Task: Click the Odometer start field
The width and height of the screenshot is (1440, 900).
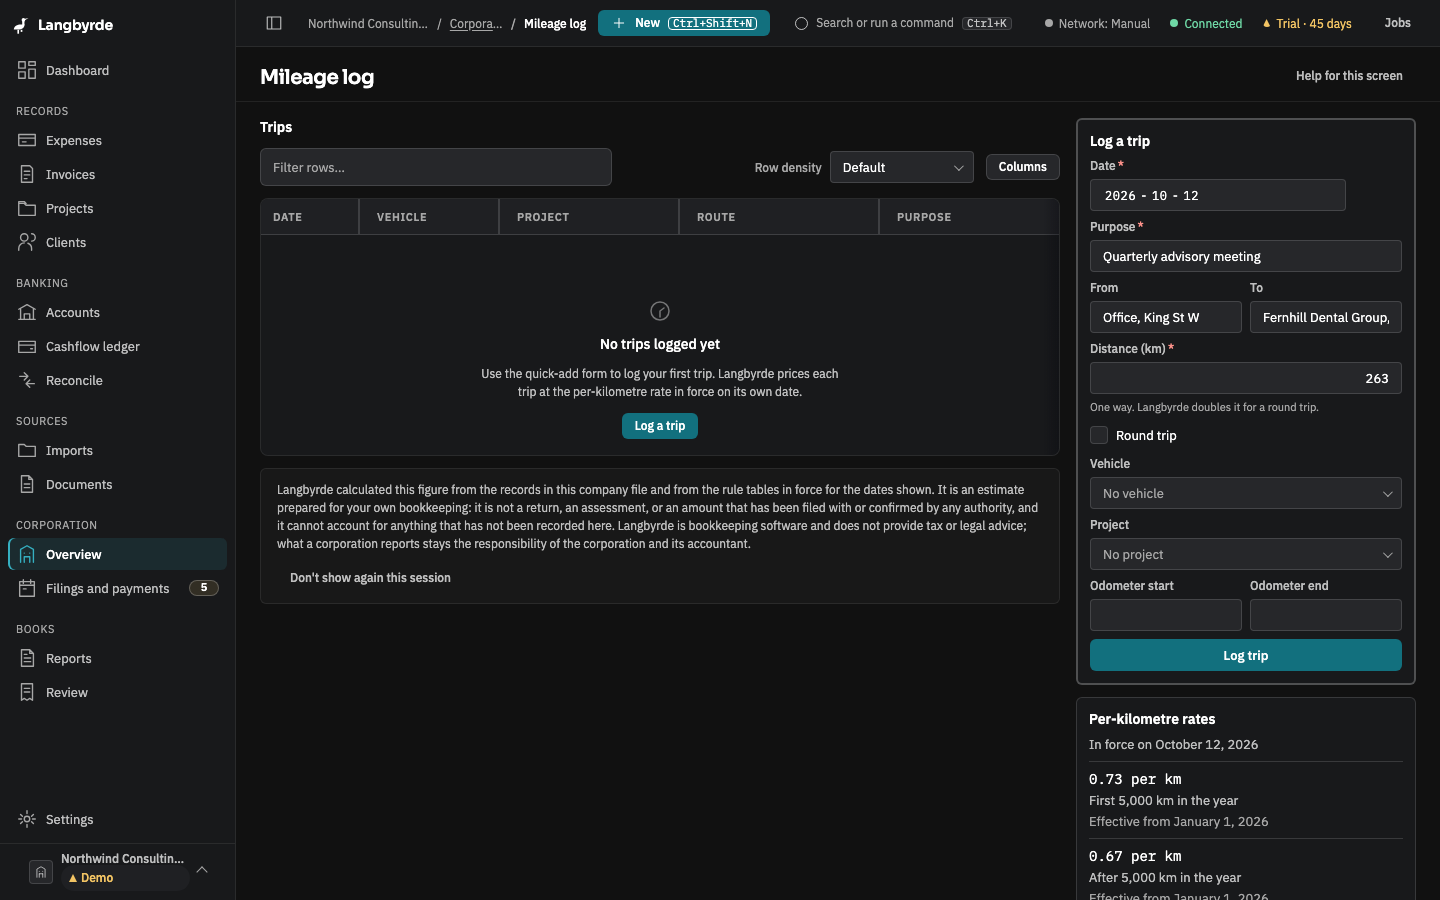Action: point(1166,615)
